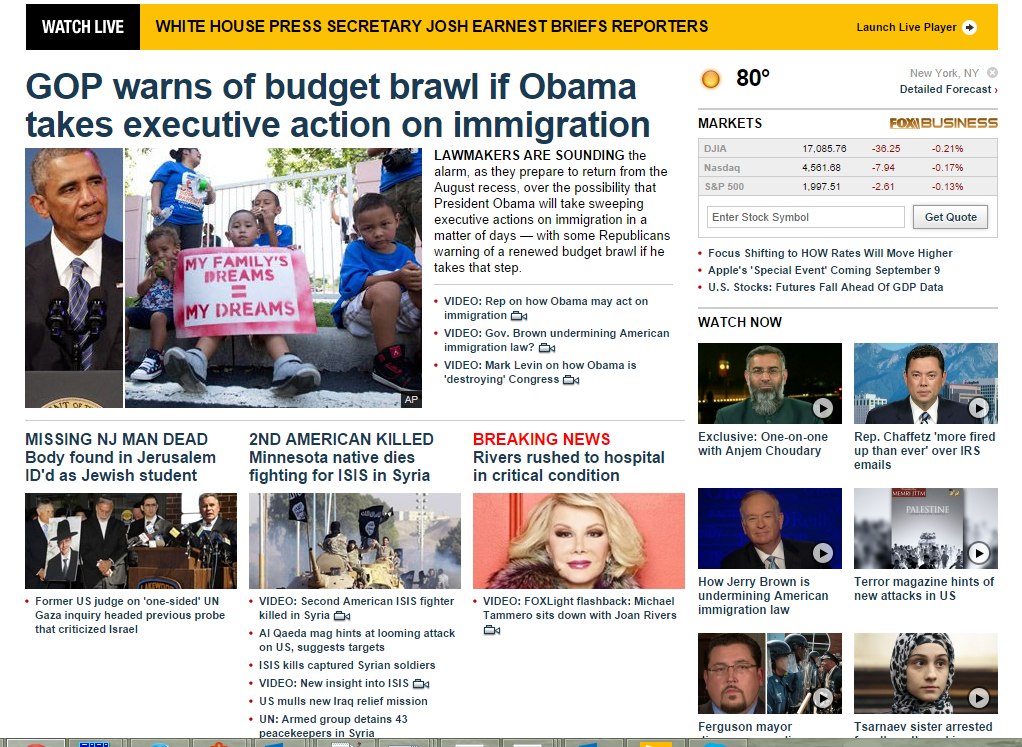
Task: Click the sun weather icon
Action: pos(710,80)
